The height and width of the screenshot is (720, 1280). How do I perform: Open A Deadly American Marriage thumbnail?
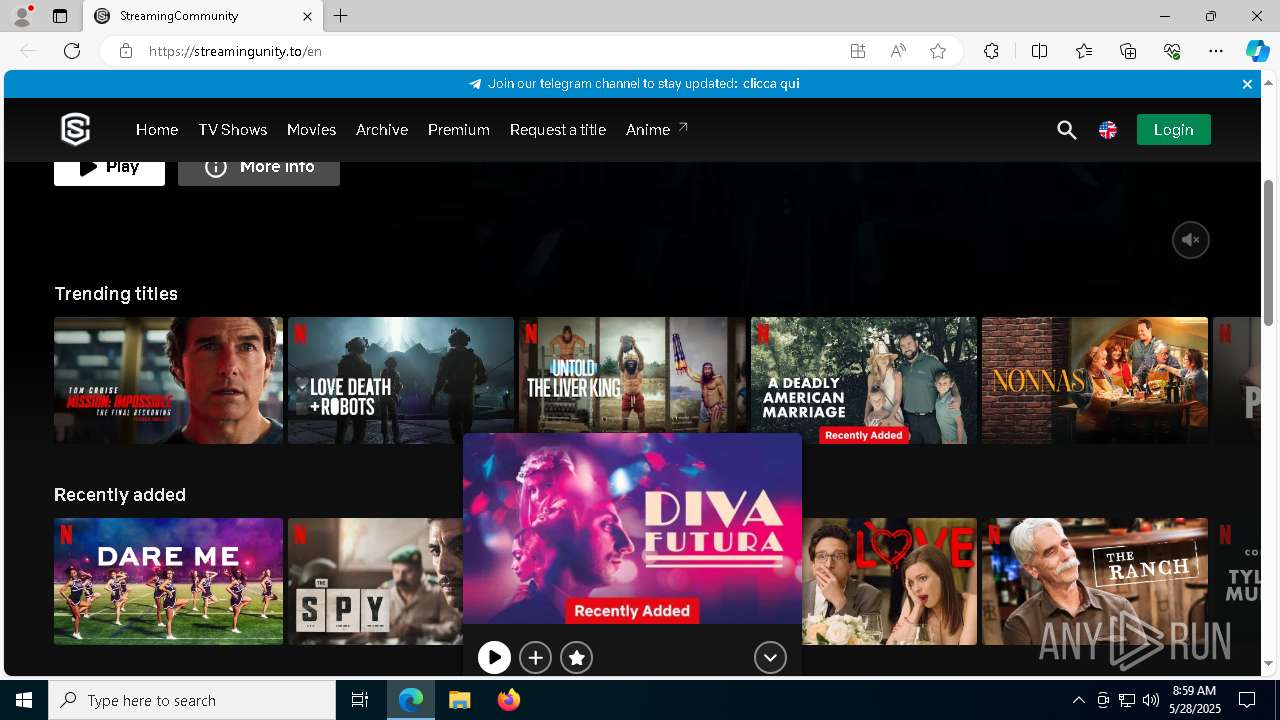pos(864,380)
